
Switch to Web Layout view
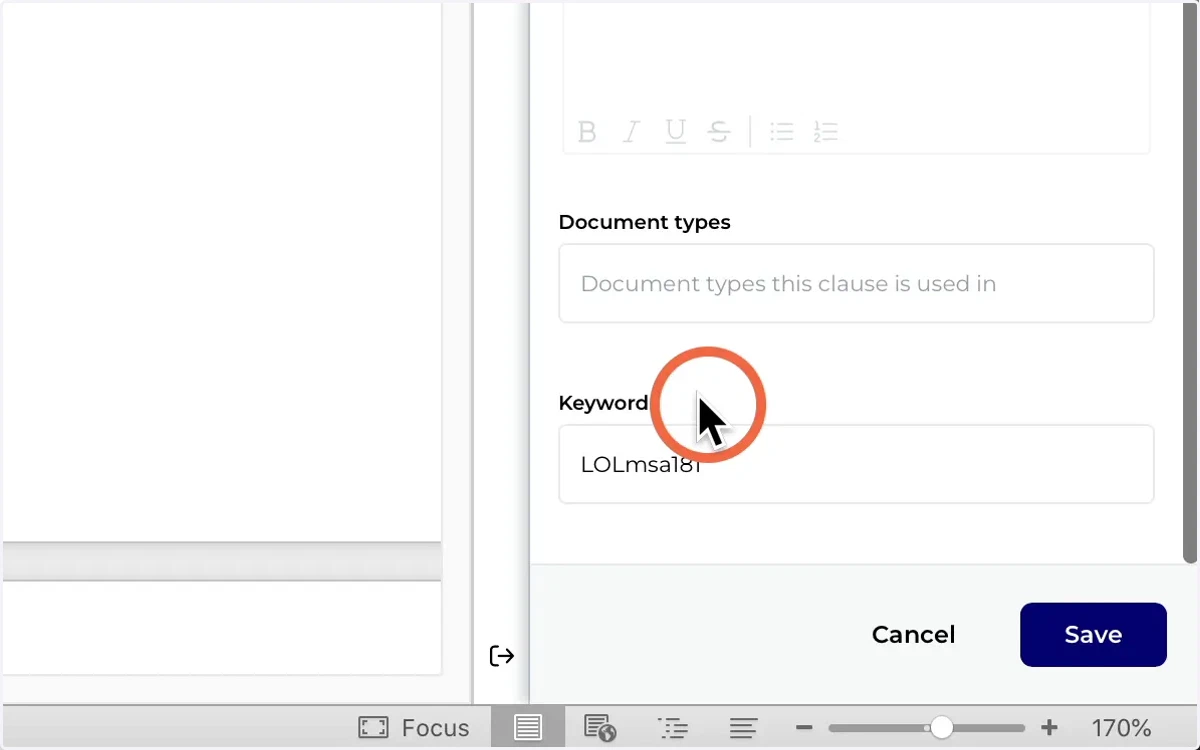coord(600,728)
